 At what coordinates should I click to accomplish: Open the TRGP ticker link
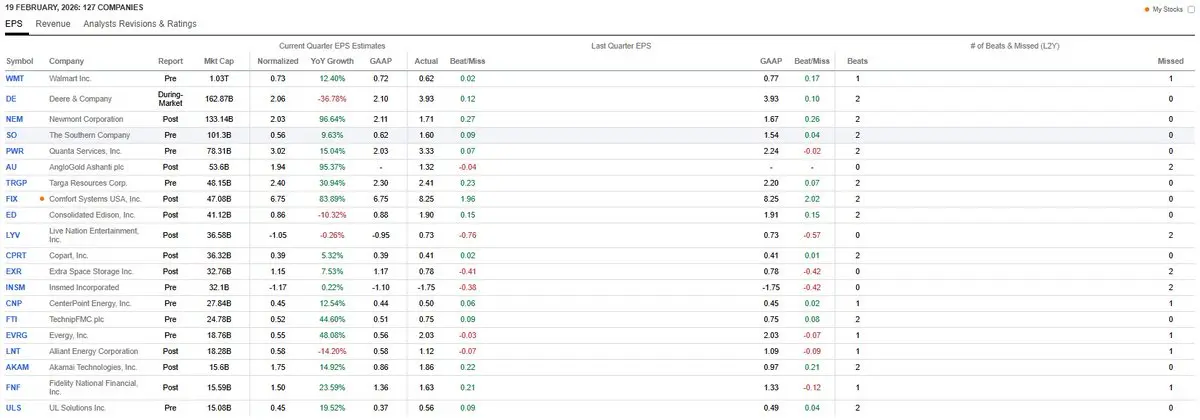pyautogui.click(x=16, y=183)
